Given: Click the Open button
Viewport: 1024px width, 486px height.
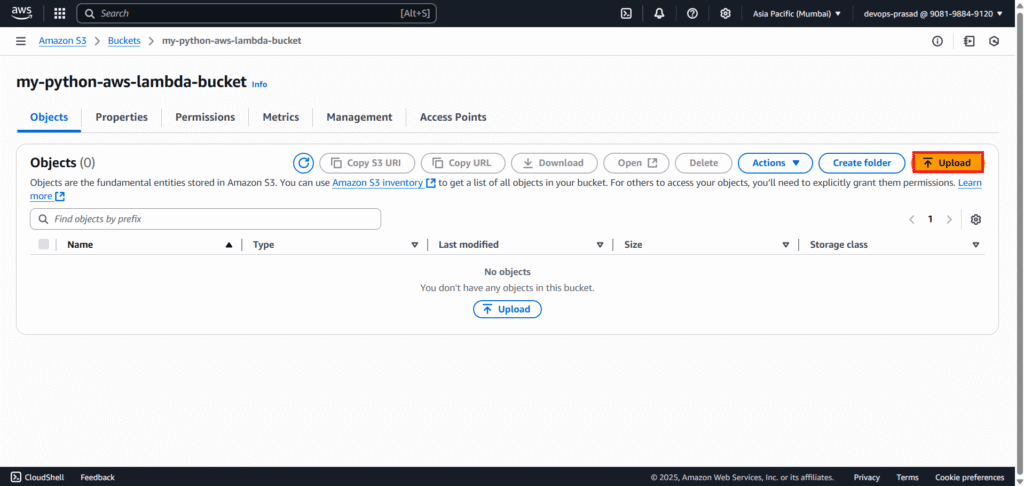Looking at the screenshot, I should tap(636, 163).
